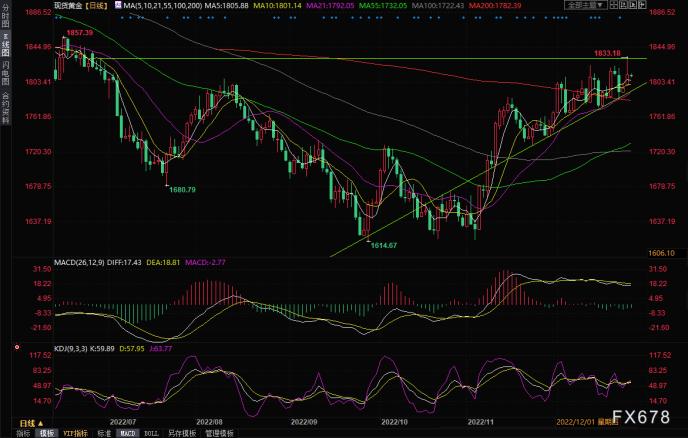The image size is (688, 438).
Task: Choose the MACD template button
Action: coord(128,433)
